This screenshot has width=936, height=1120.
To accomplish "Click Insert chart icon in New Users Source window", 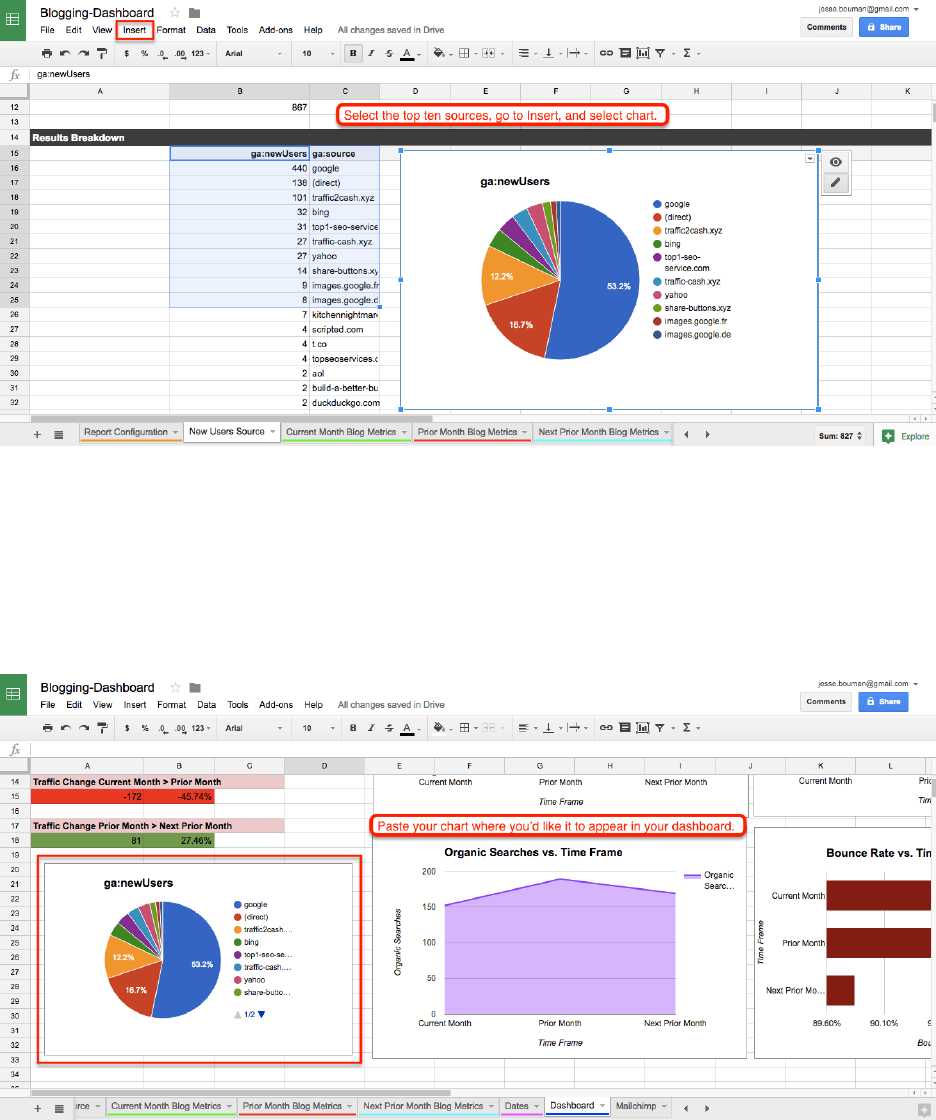I will [x=643, y=54].
